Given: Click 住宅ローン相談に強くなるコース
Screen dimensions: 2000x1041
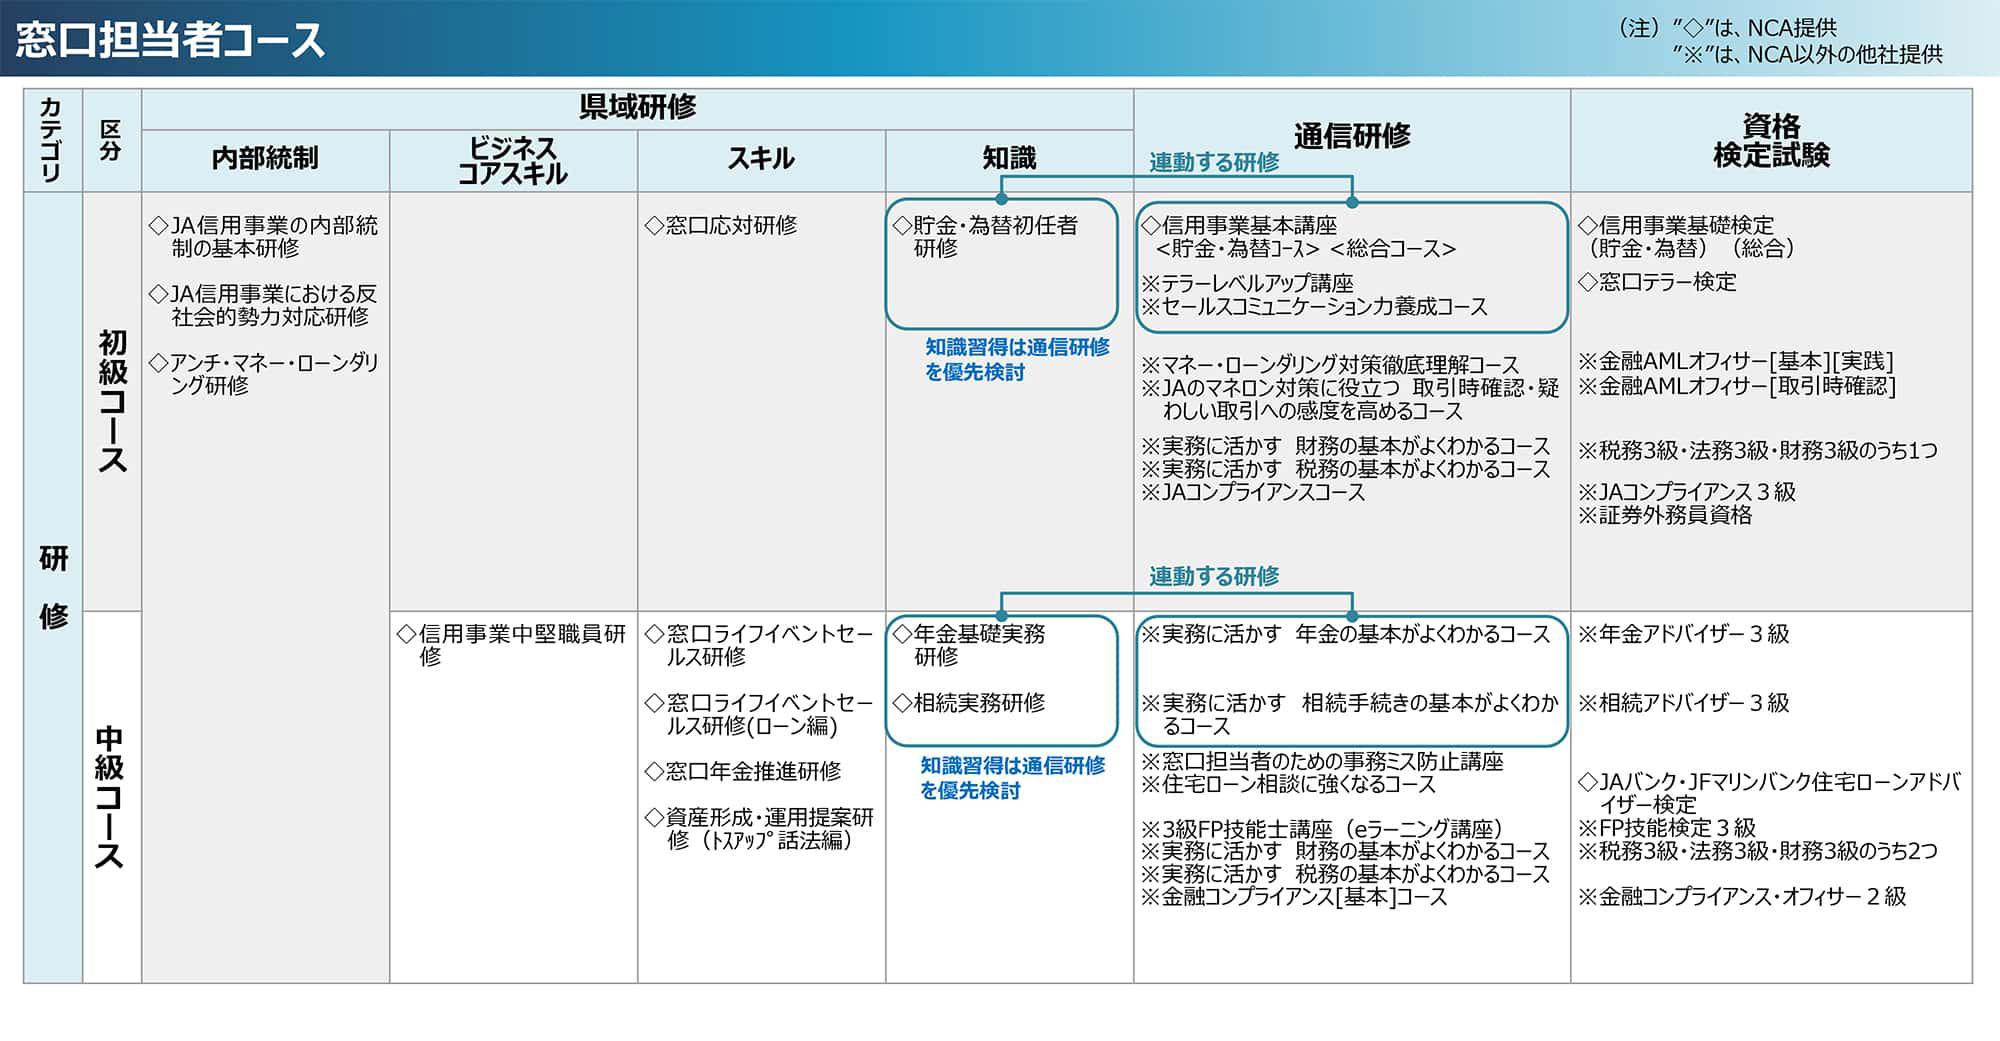Looking at the screenshot, I should click(1288, 784).
